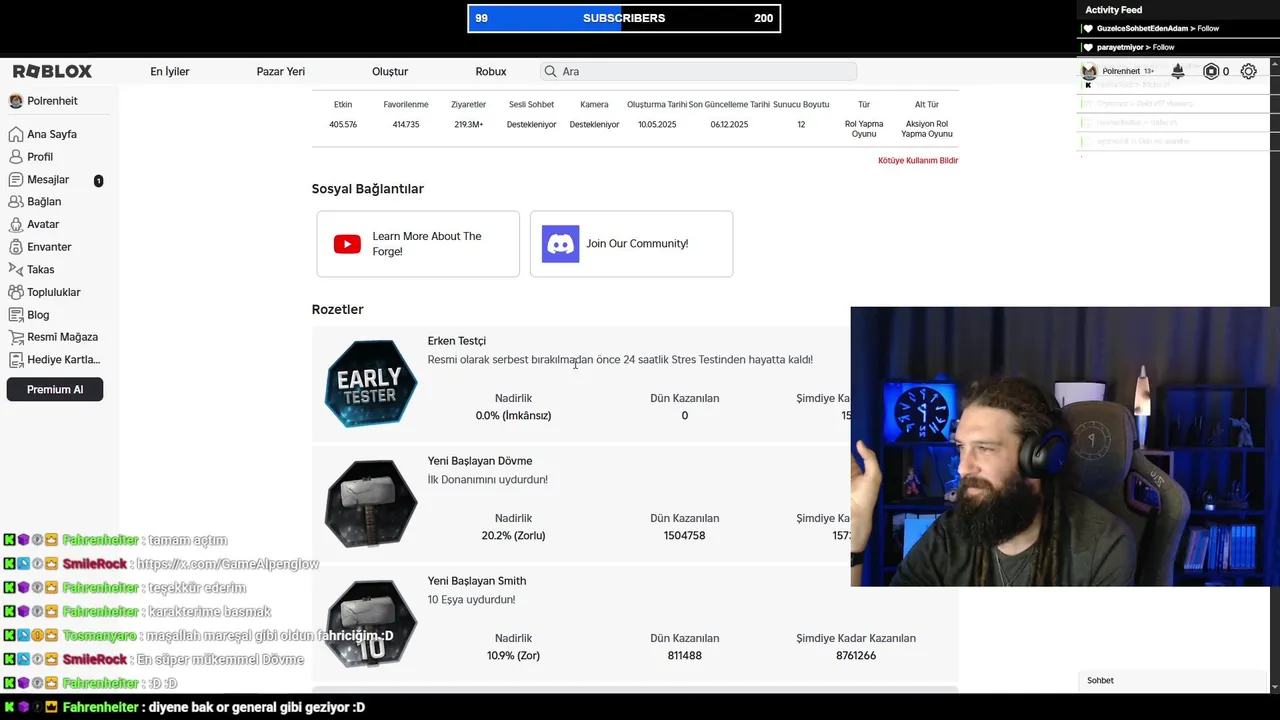Click the Sohbet chat bar
Screen dimensions: 1280x720
tap(1174, 680)
